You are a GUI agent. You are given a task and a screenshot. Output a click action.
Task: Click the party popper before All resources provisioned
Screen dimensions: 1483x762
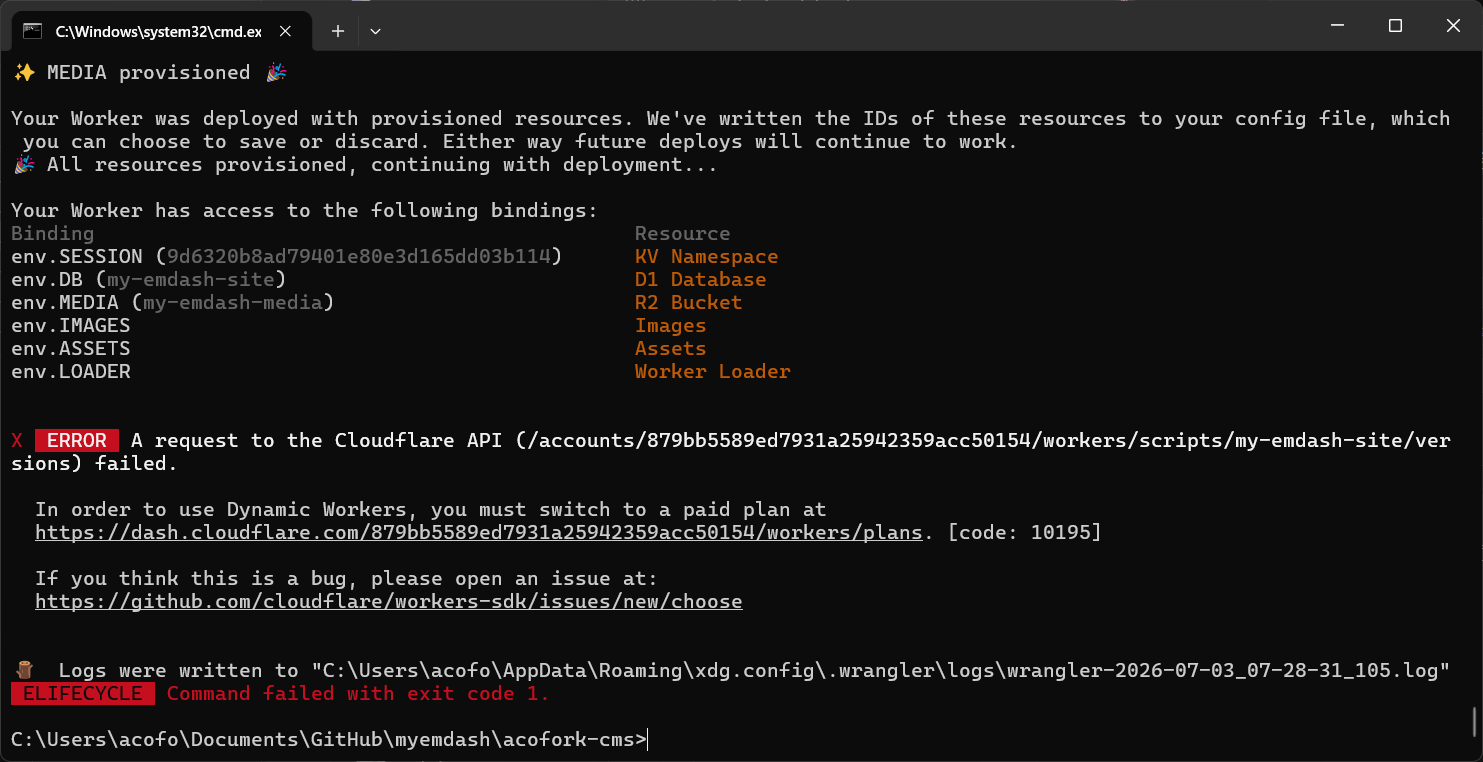point(23,165)
